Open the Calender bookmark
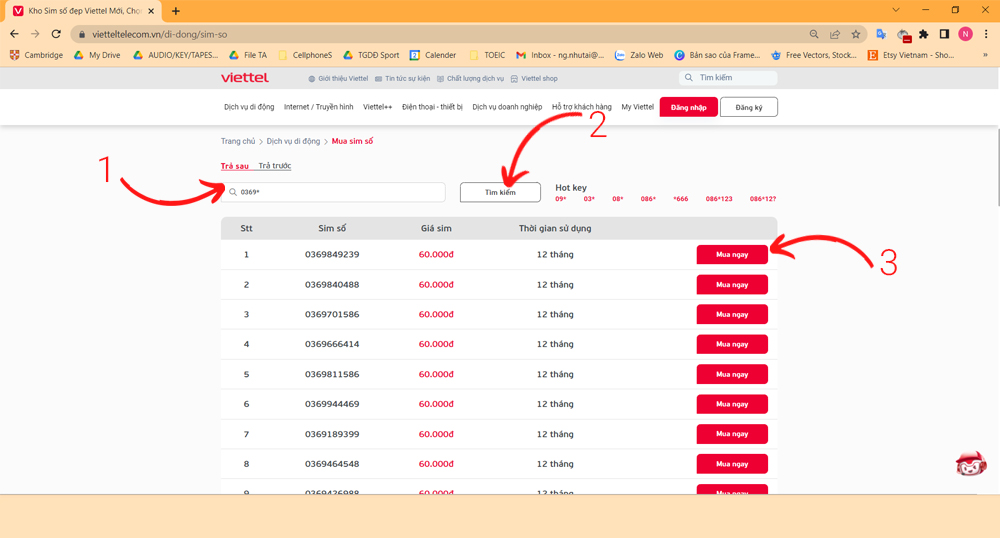The image size is (1000, 538). pyautogui.click(x=433, y=55)
